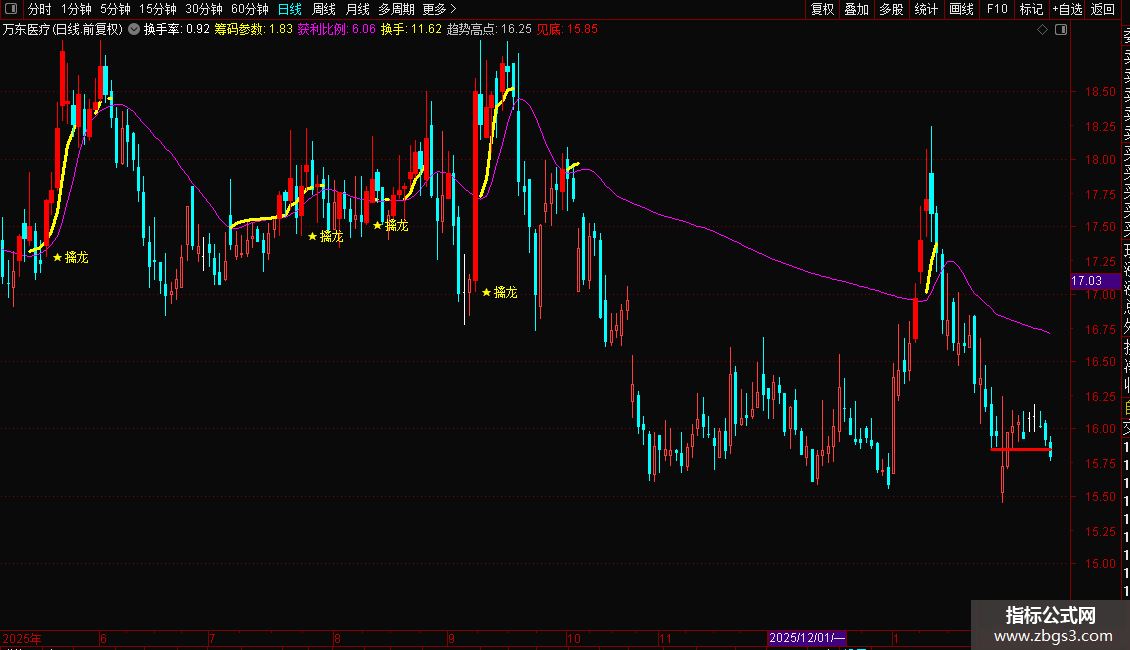Select the 30分钟 period

(204, 9)
